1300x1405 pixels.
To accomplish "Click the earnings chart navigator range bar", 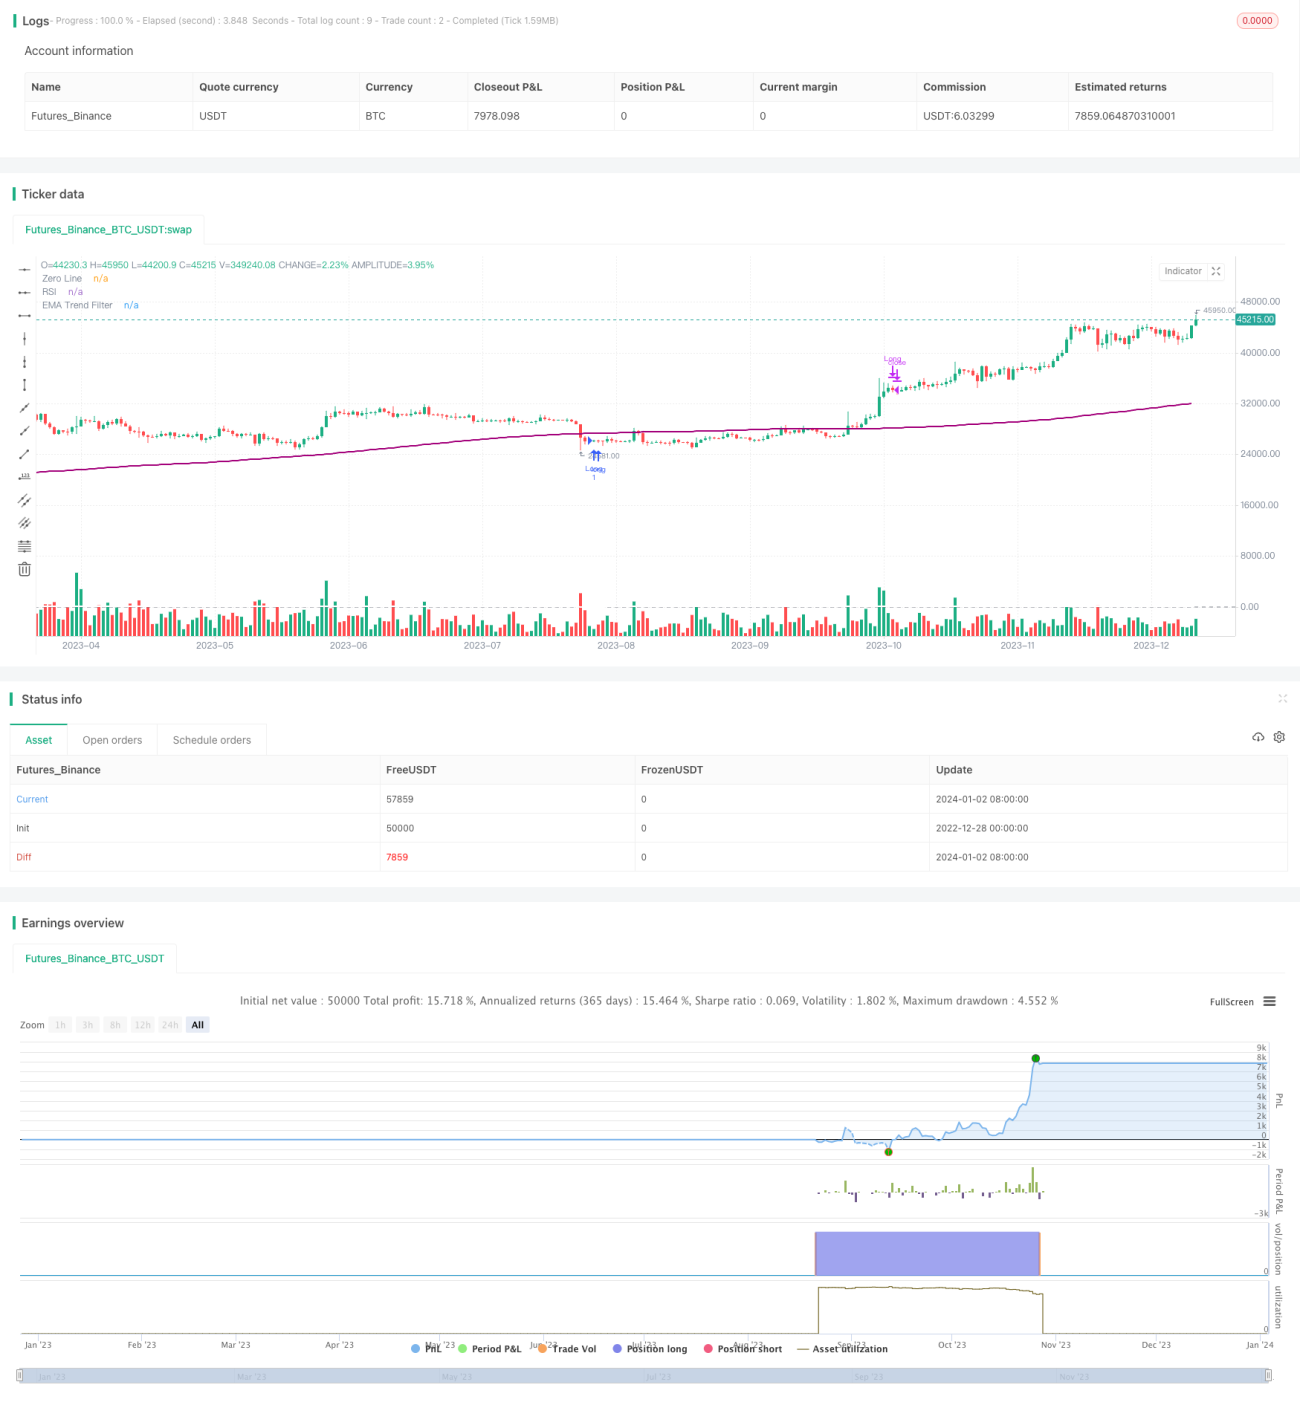I will [x=644, y=1376].
